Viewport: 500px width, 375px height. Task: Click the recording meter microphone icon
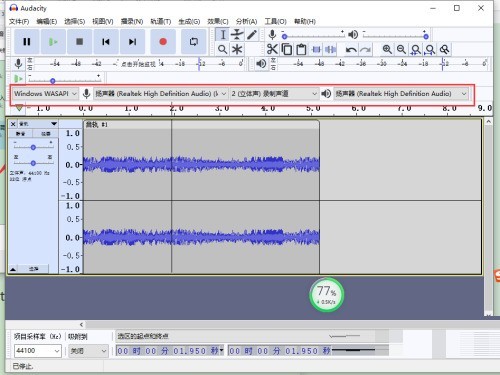tap(18, 63)
